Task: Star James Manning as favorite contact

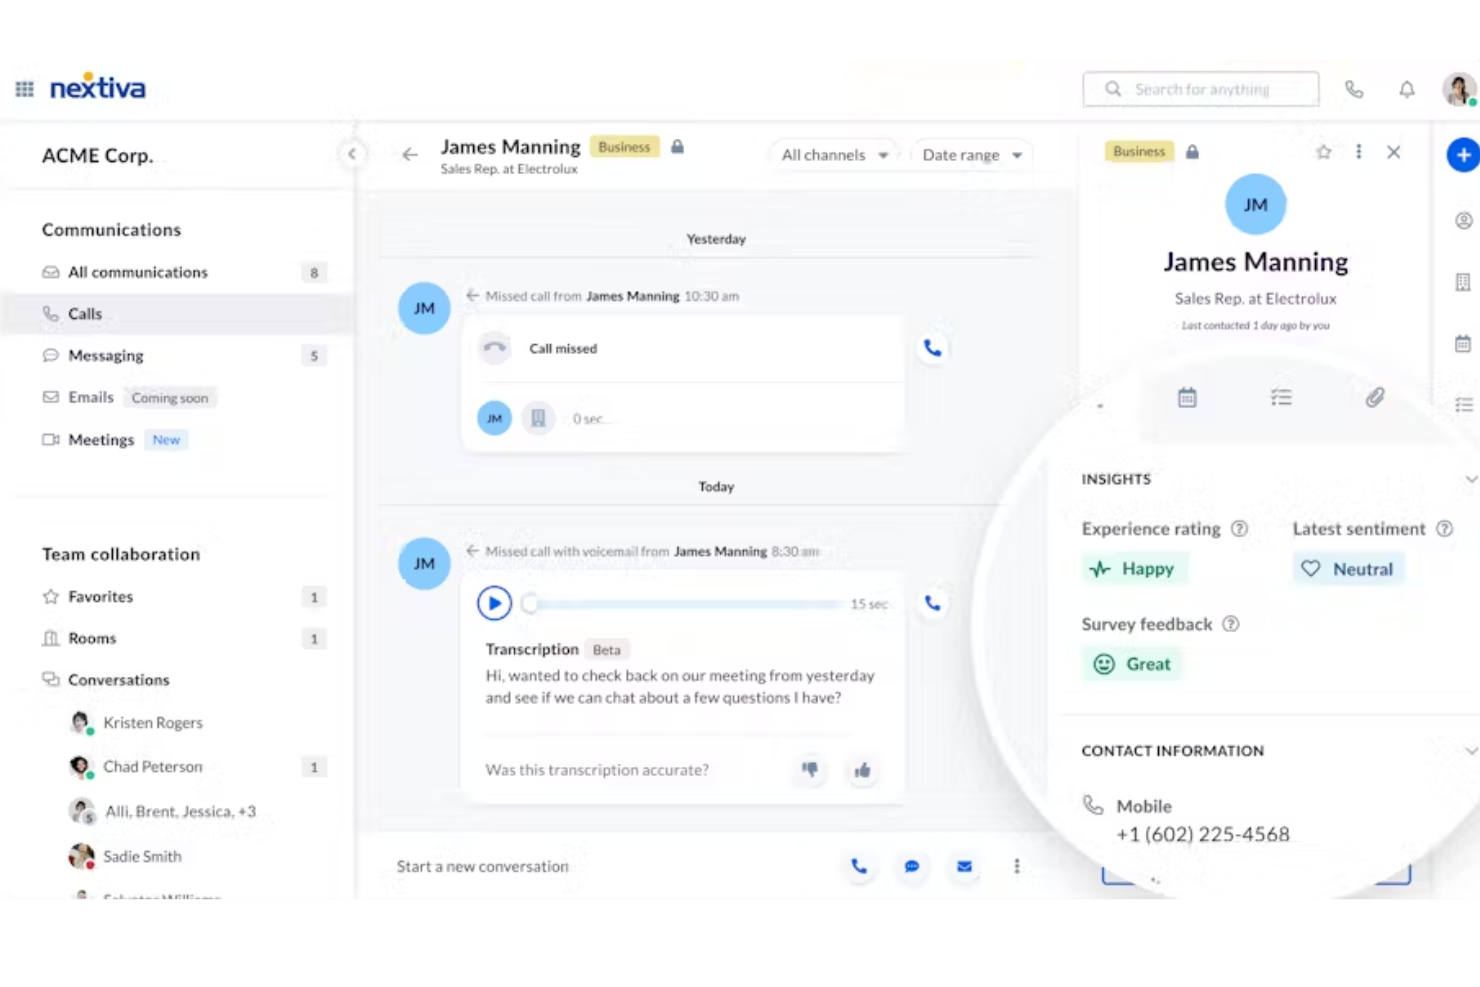Action: click(x=1324, y=151)
